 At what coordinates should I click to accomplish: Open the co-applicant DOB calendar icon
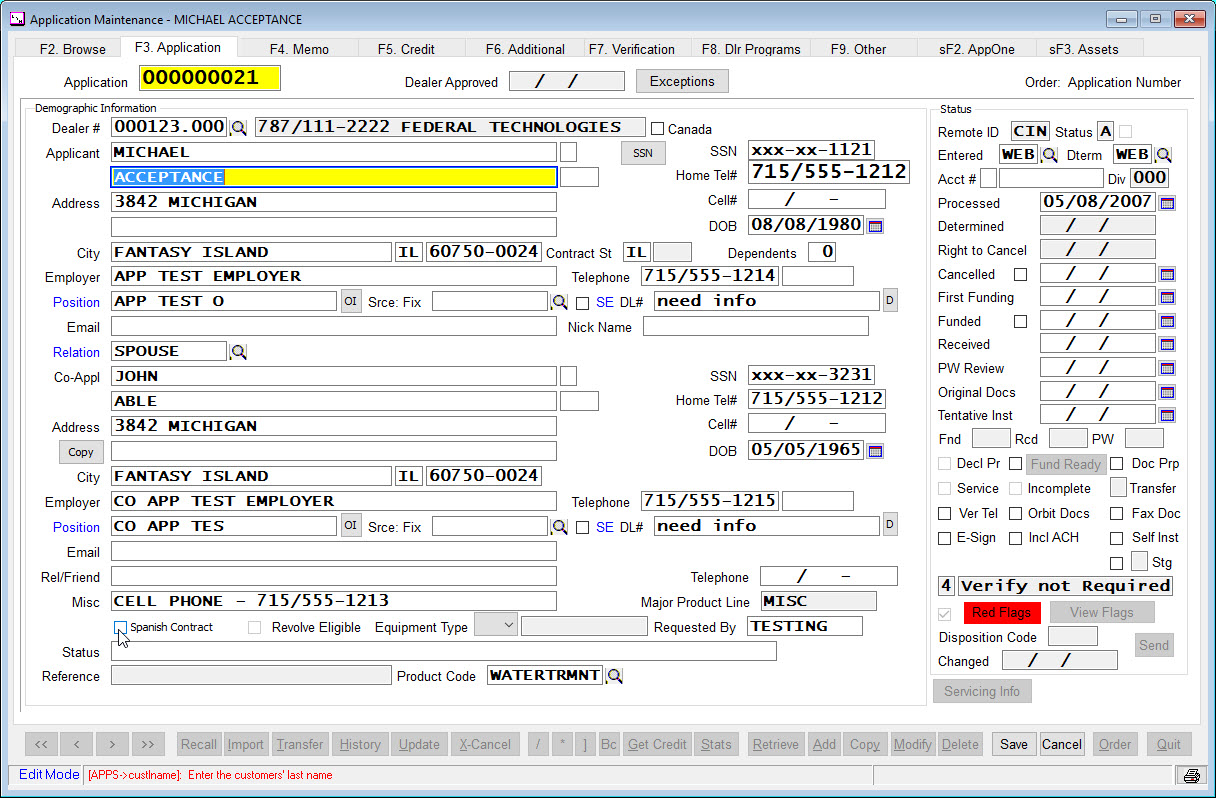[x=875, y=451]
